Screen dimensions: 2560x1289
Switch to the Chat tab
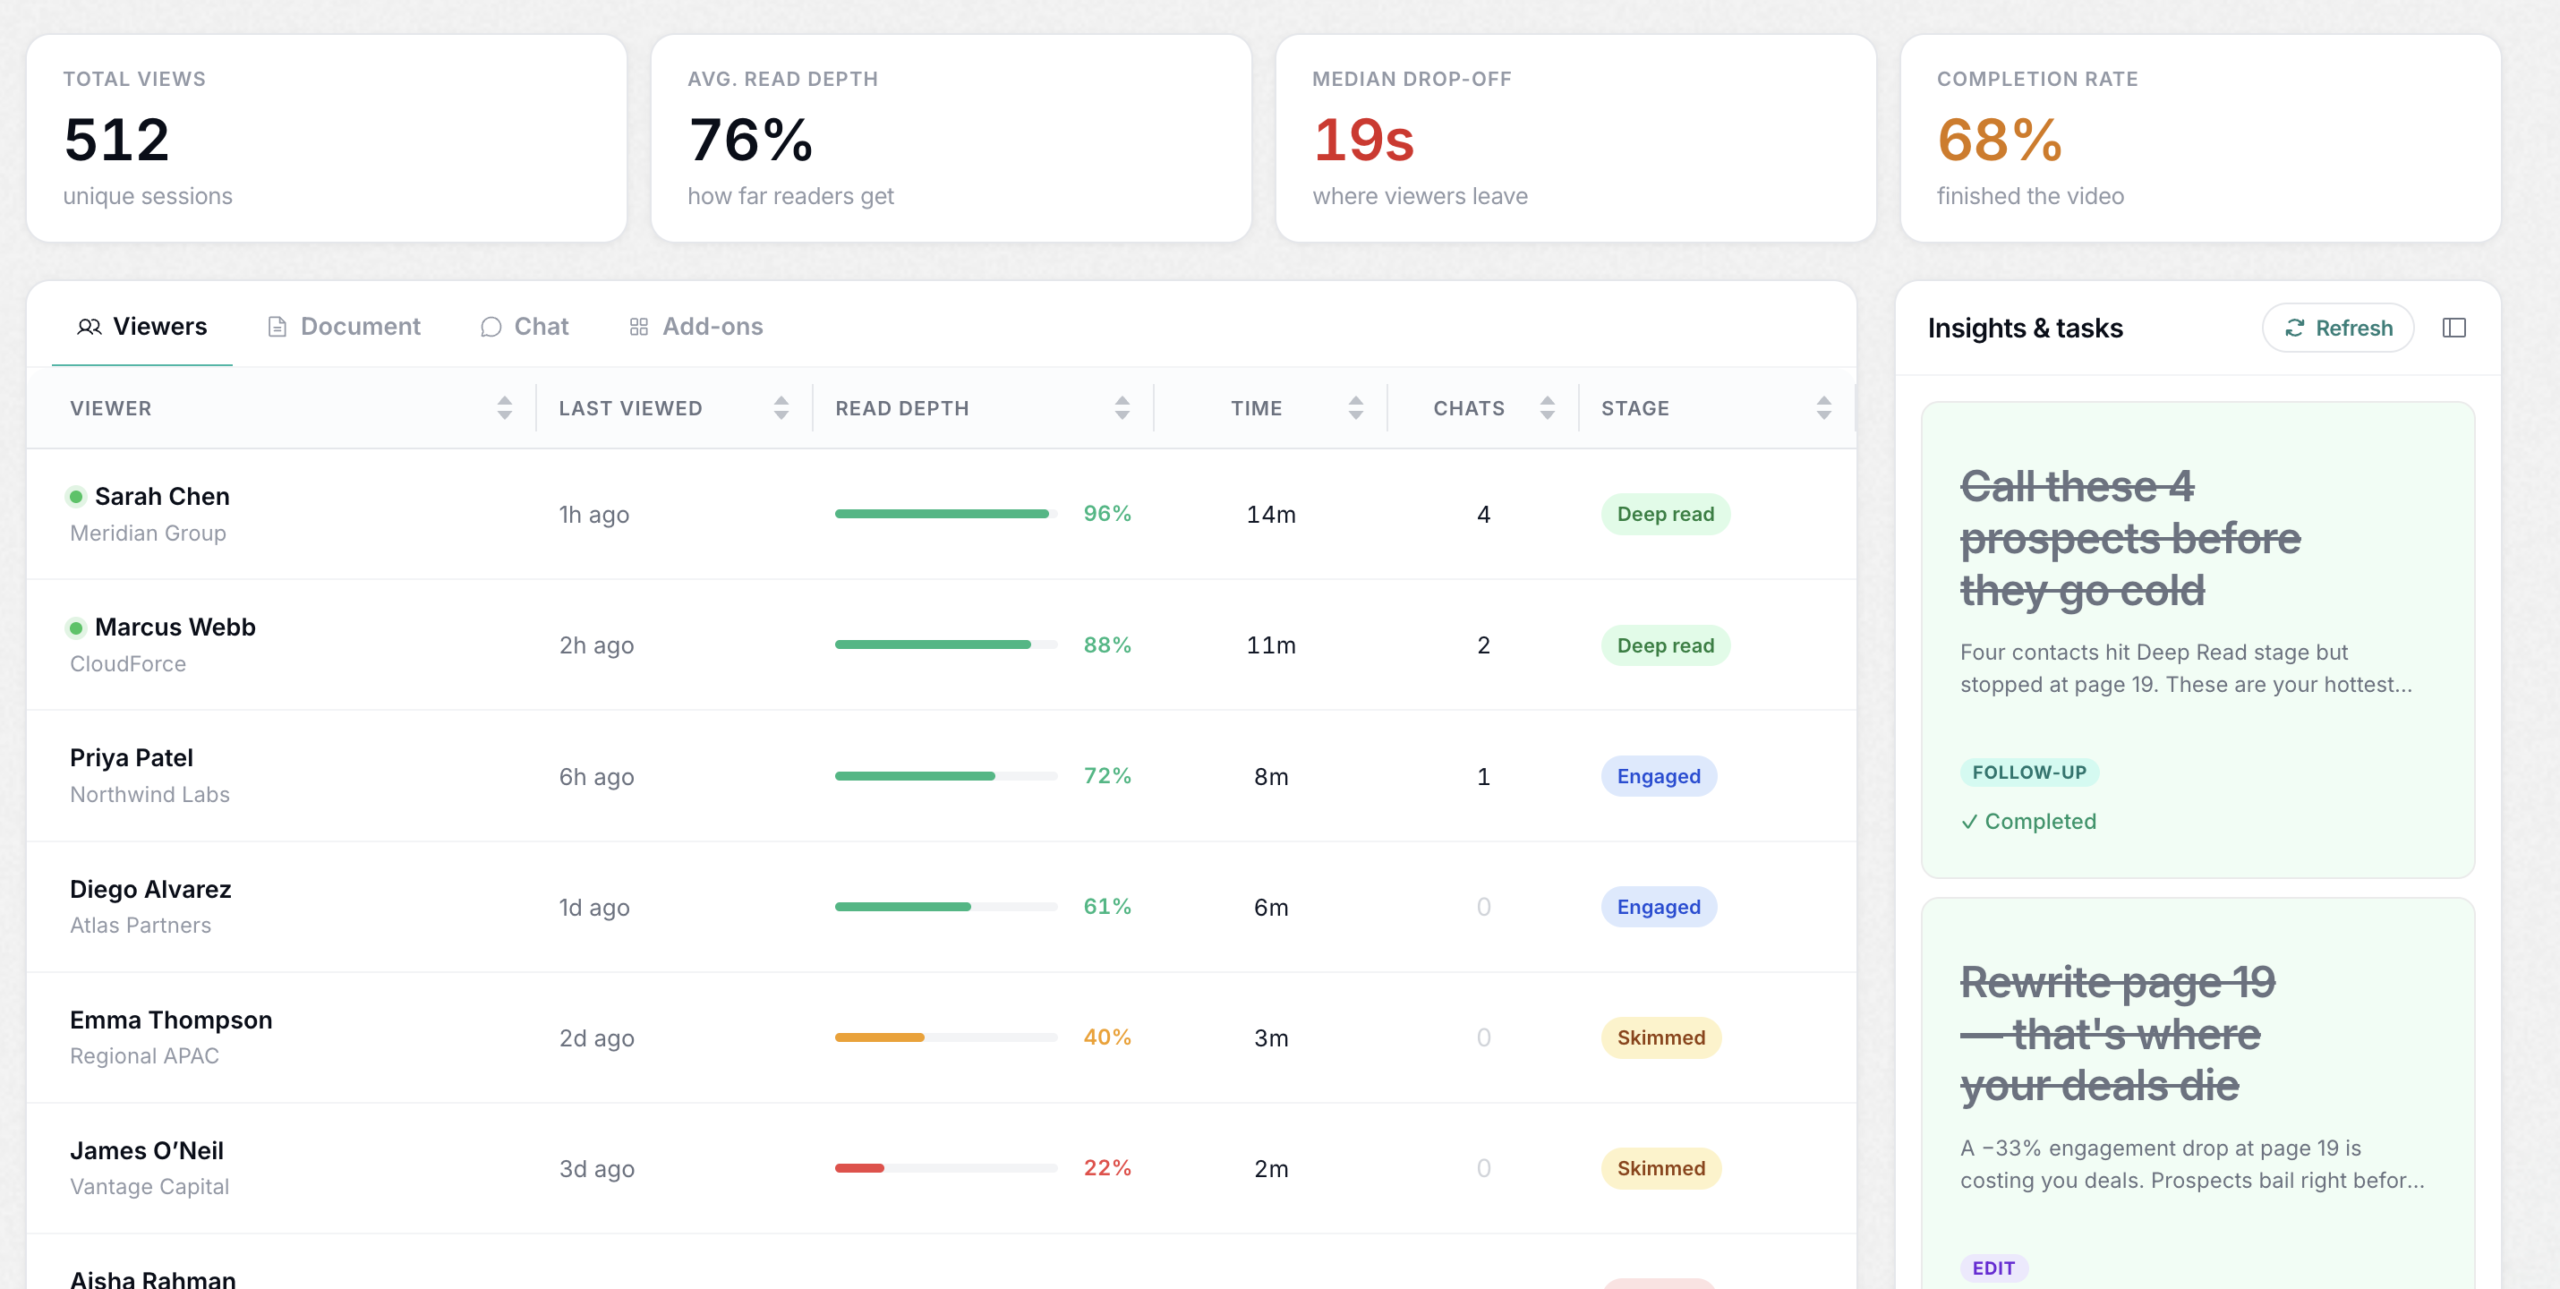[524, 327]
